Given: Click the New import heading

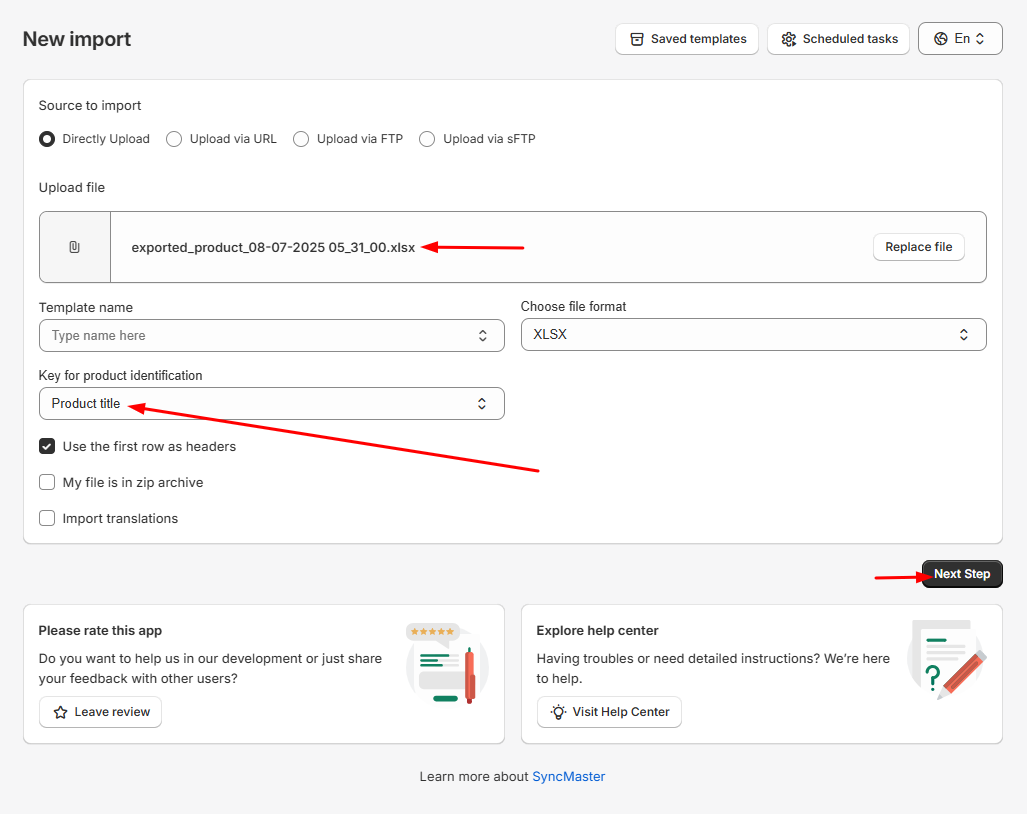Looking at the screenshot, I should click(77, 39).
